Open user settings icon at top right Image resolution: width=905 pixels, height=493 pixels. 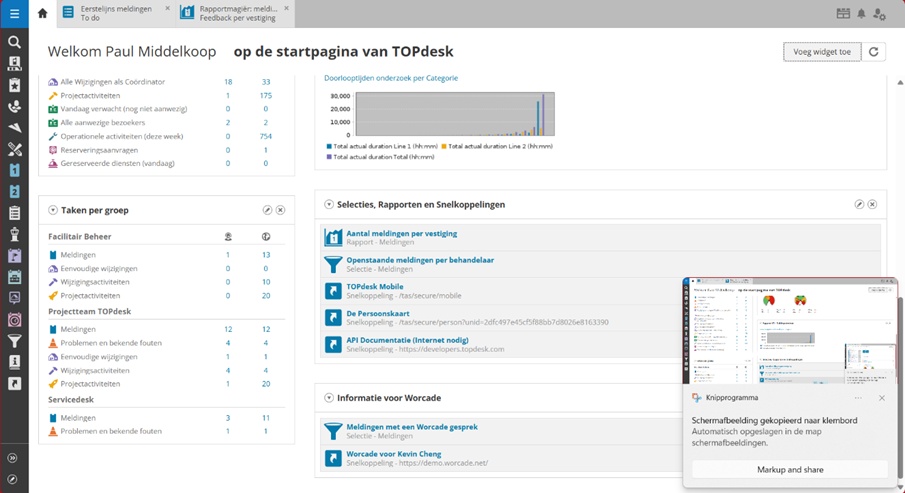[880, 14]
